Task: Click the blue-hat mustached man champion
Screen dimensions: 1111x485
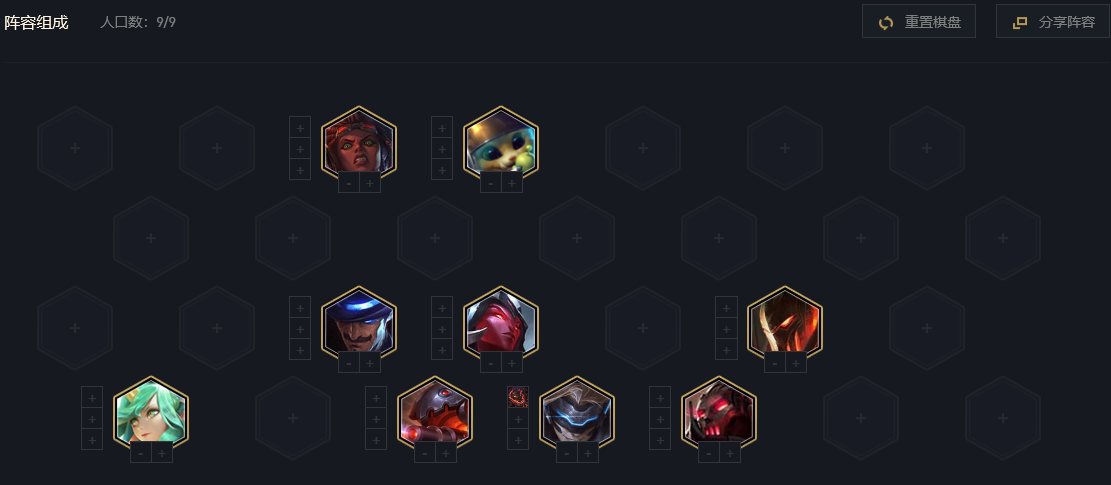Action: (x=359, y=325)
